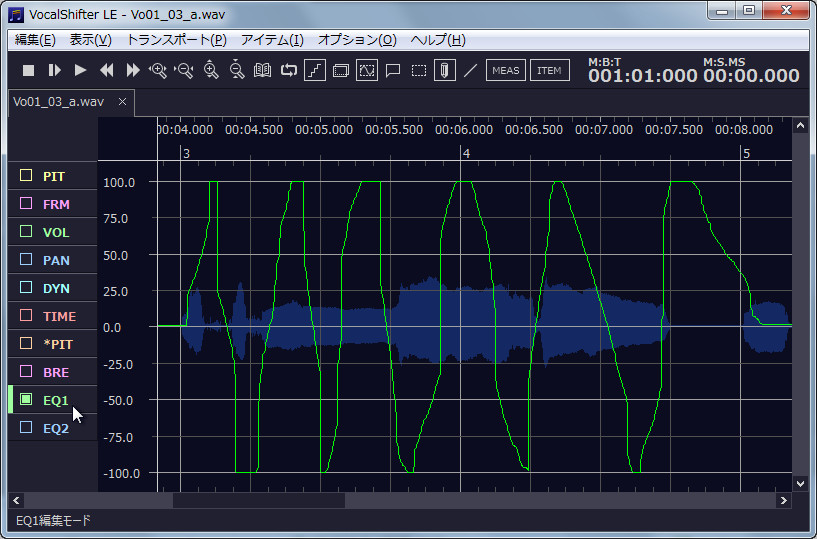Click the M:B:T position display 001:01:000
The width and height of the screenshot is (817, 539).
click(642, 76)
